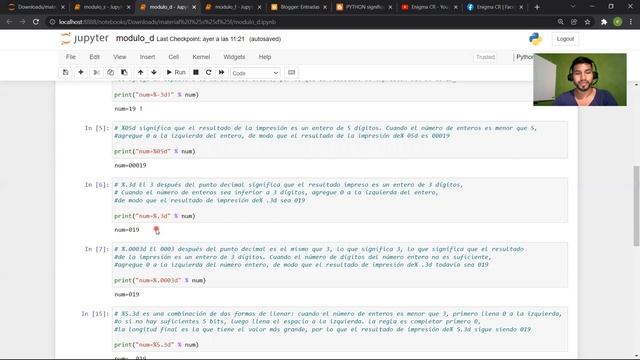
Task: Switch to the Downloads browser tab
Action: [37, 7]
